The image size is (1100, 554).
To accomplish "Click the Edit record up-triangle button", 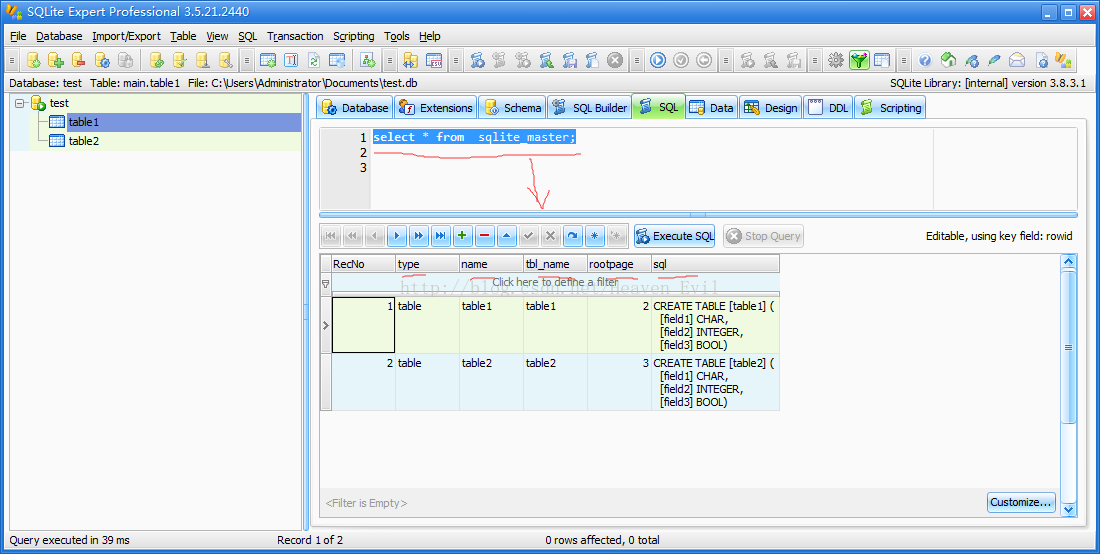I will [507, 236].
